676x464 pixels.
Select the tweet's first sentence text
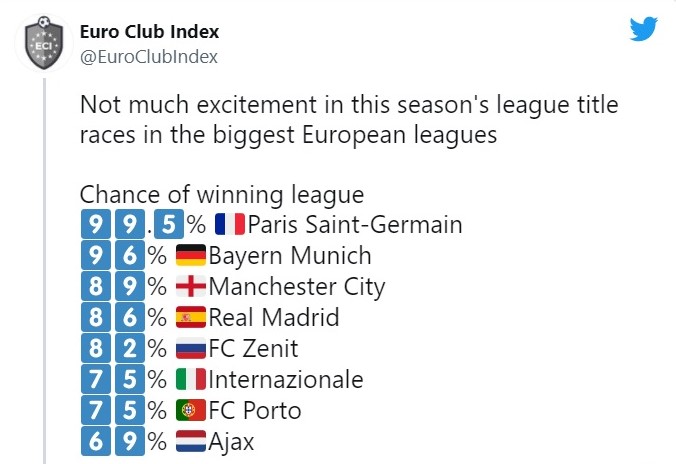(x=349, y=119)
